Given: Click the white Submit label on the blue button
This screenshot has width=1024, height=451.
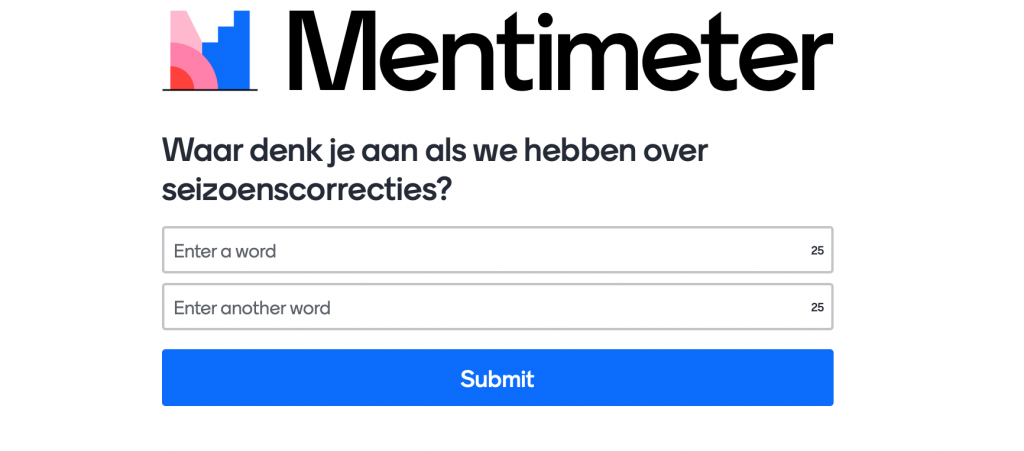Looking at the screenshot, I should click(498, 379).
